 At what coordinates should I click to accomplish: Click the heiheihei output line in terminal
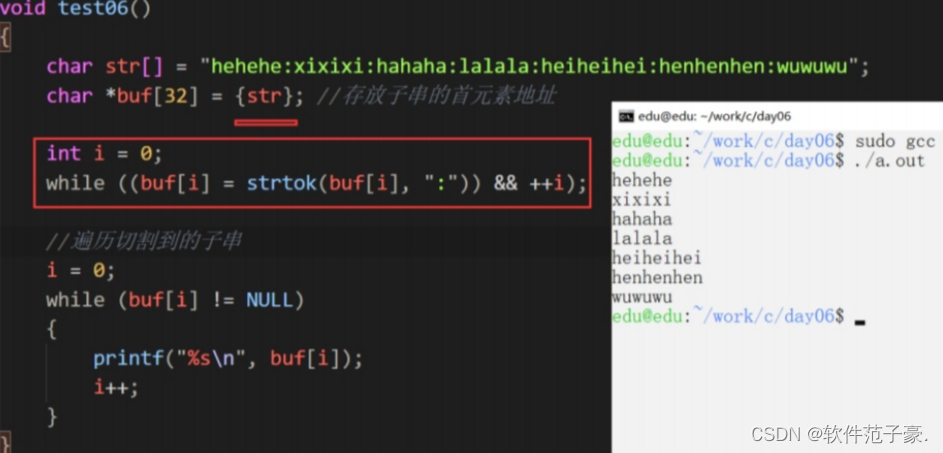657,258
